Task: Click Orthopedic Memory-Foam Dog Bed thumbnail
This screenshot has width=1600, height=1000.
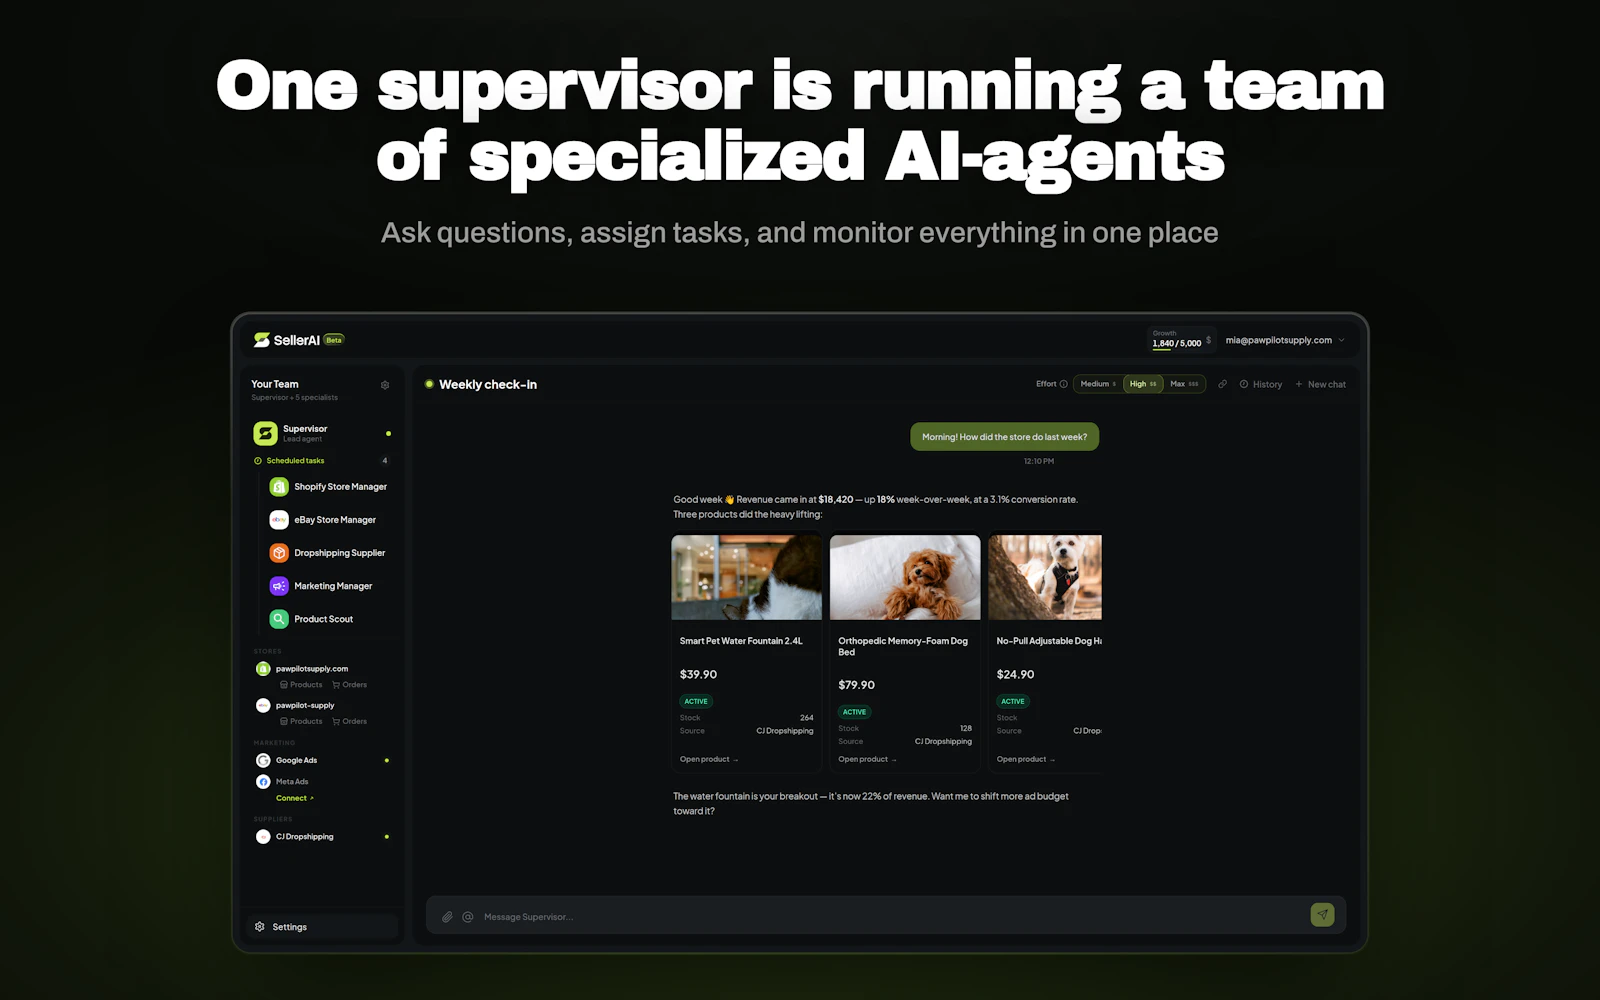Action: point(905,577)
